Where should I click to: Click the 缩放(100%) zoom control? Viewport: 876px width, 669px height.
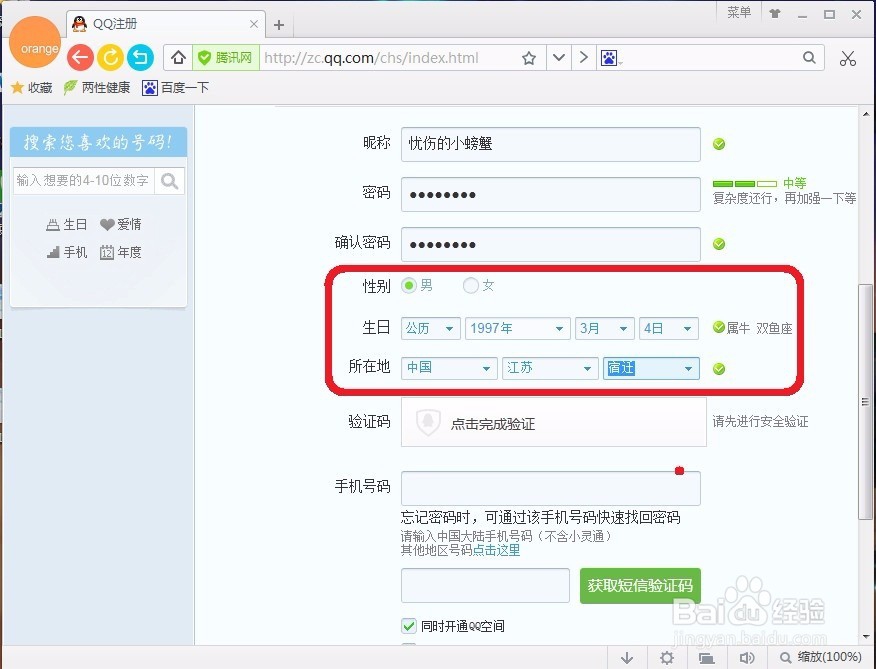click(820, 657)
